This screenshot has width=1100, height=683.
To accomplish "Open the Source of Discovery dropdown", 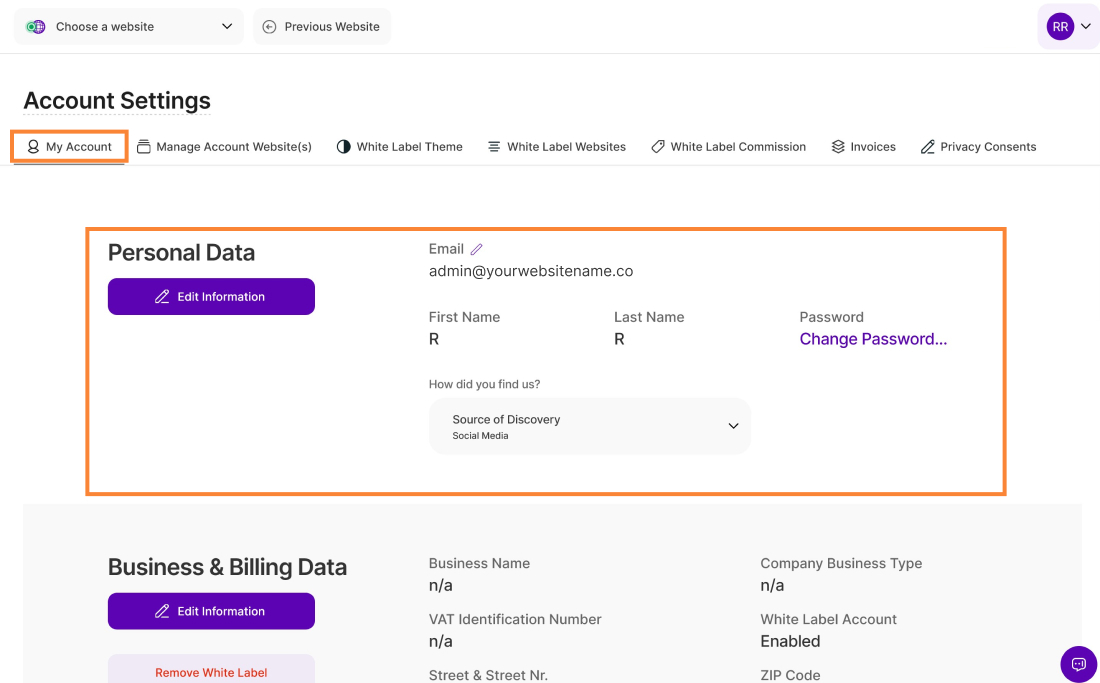I will 590,426.
